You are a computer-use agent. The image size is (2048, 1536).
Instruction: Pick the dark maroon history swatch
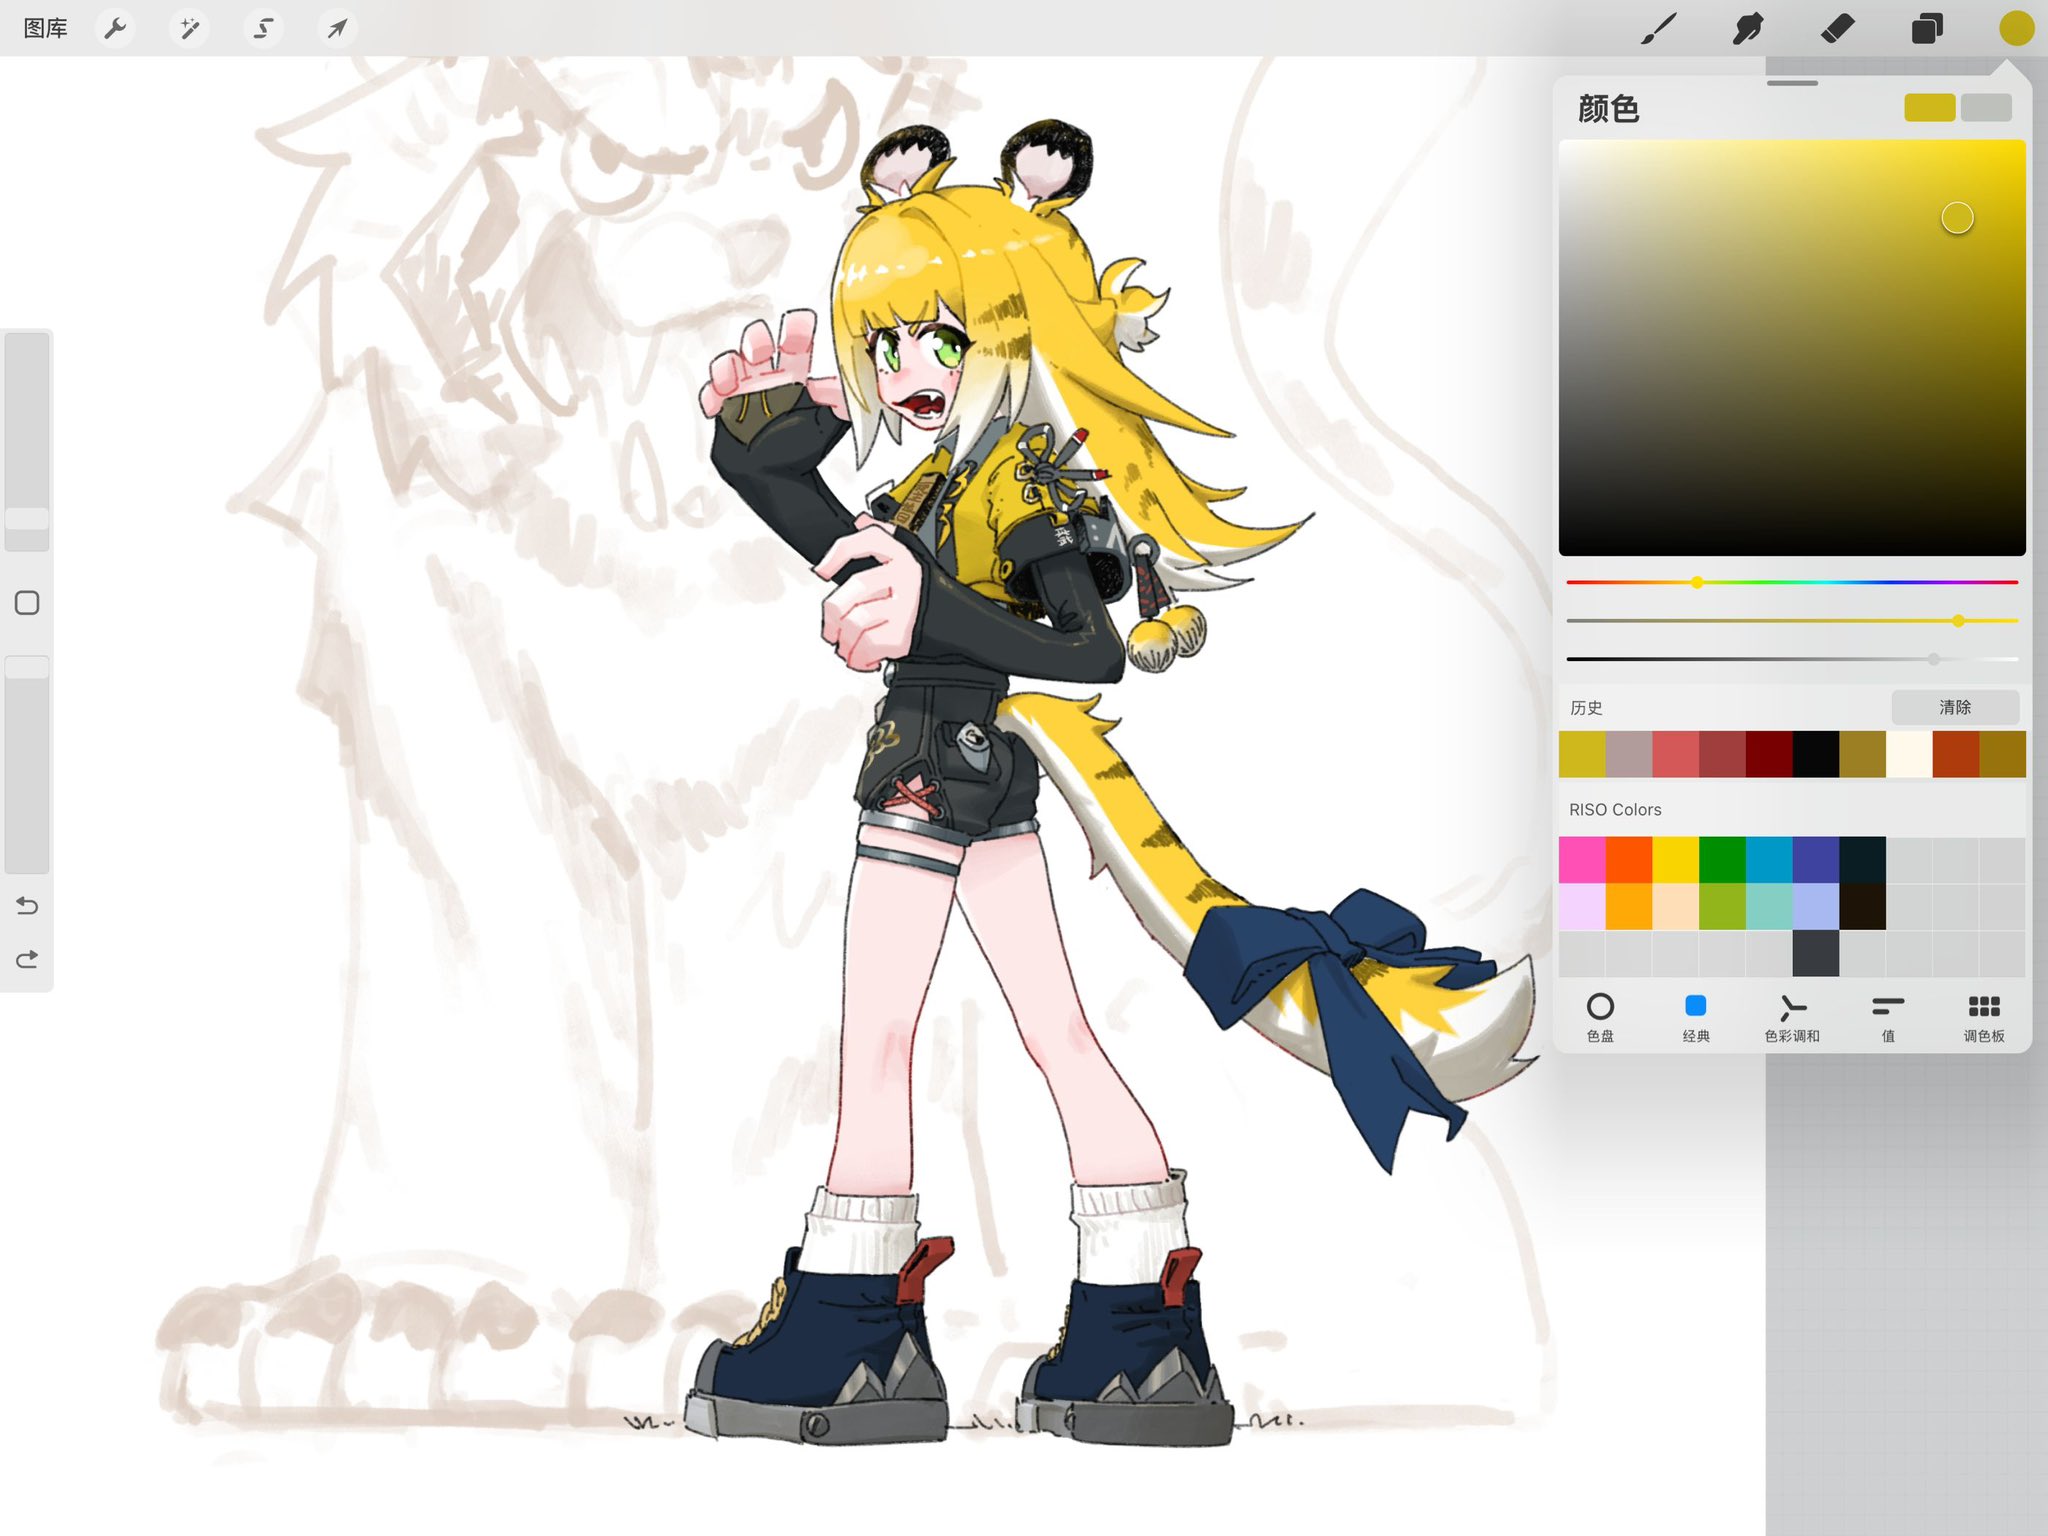[1769, 754]
